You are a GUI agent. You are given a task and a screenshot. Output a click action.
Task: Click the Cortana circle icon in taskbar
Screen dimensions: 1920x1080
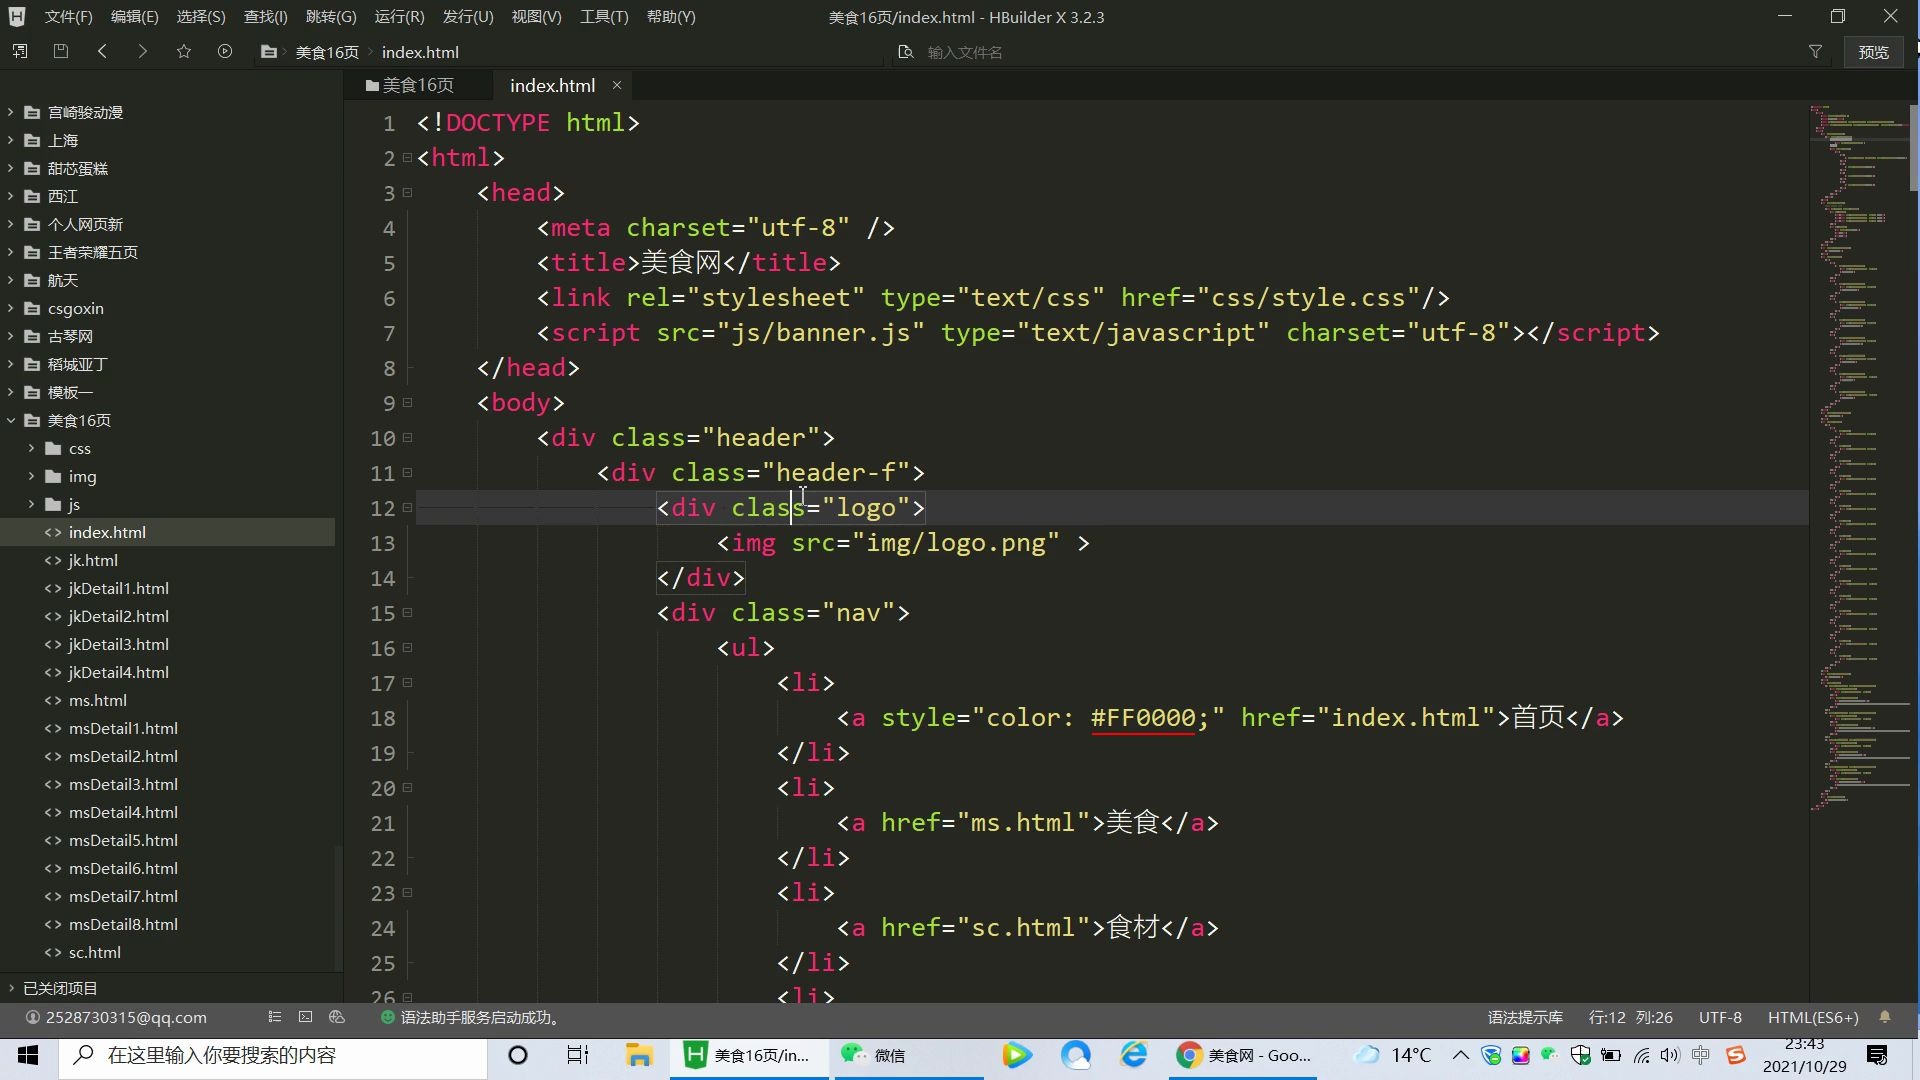pos(518,1055)
